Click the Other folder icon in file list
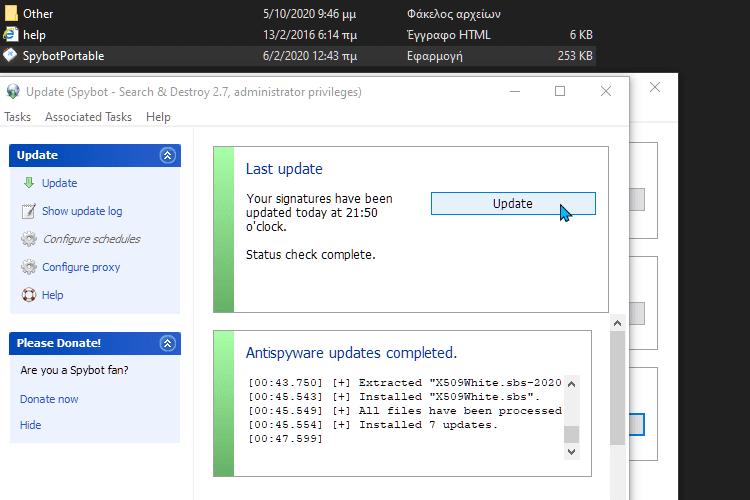The width and height of the screenshot is (750, 500). click(x=11, y=13)
